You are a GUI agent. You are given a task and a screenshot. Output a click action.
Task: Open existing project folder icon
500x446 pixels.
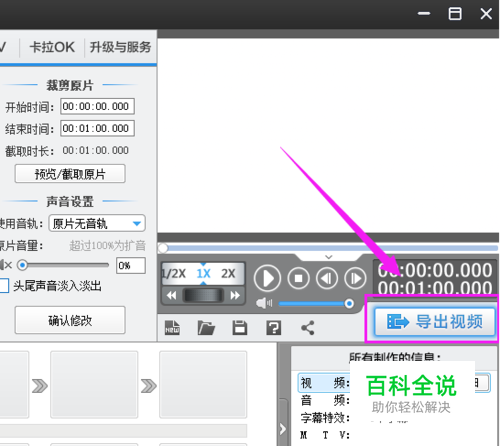206,328
